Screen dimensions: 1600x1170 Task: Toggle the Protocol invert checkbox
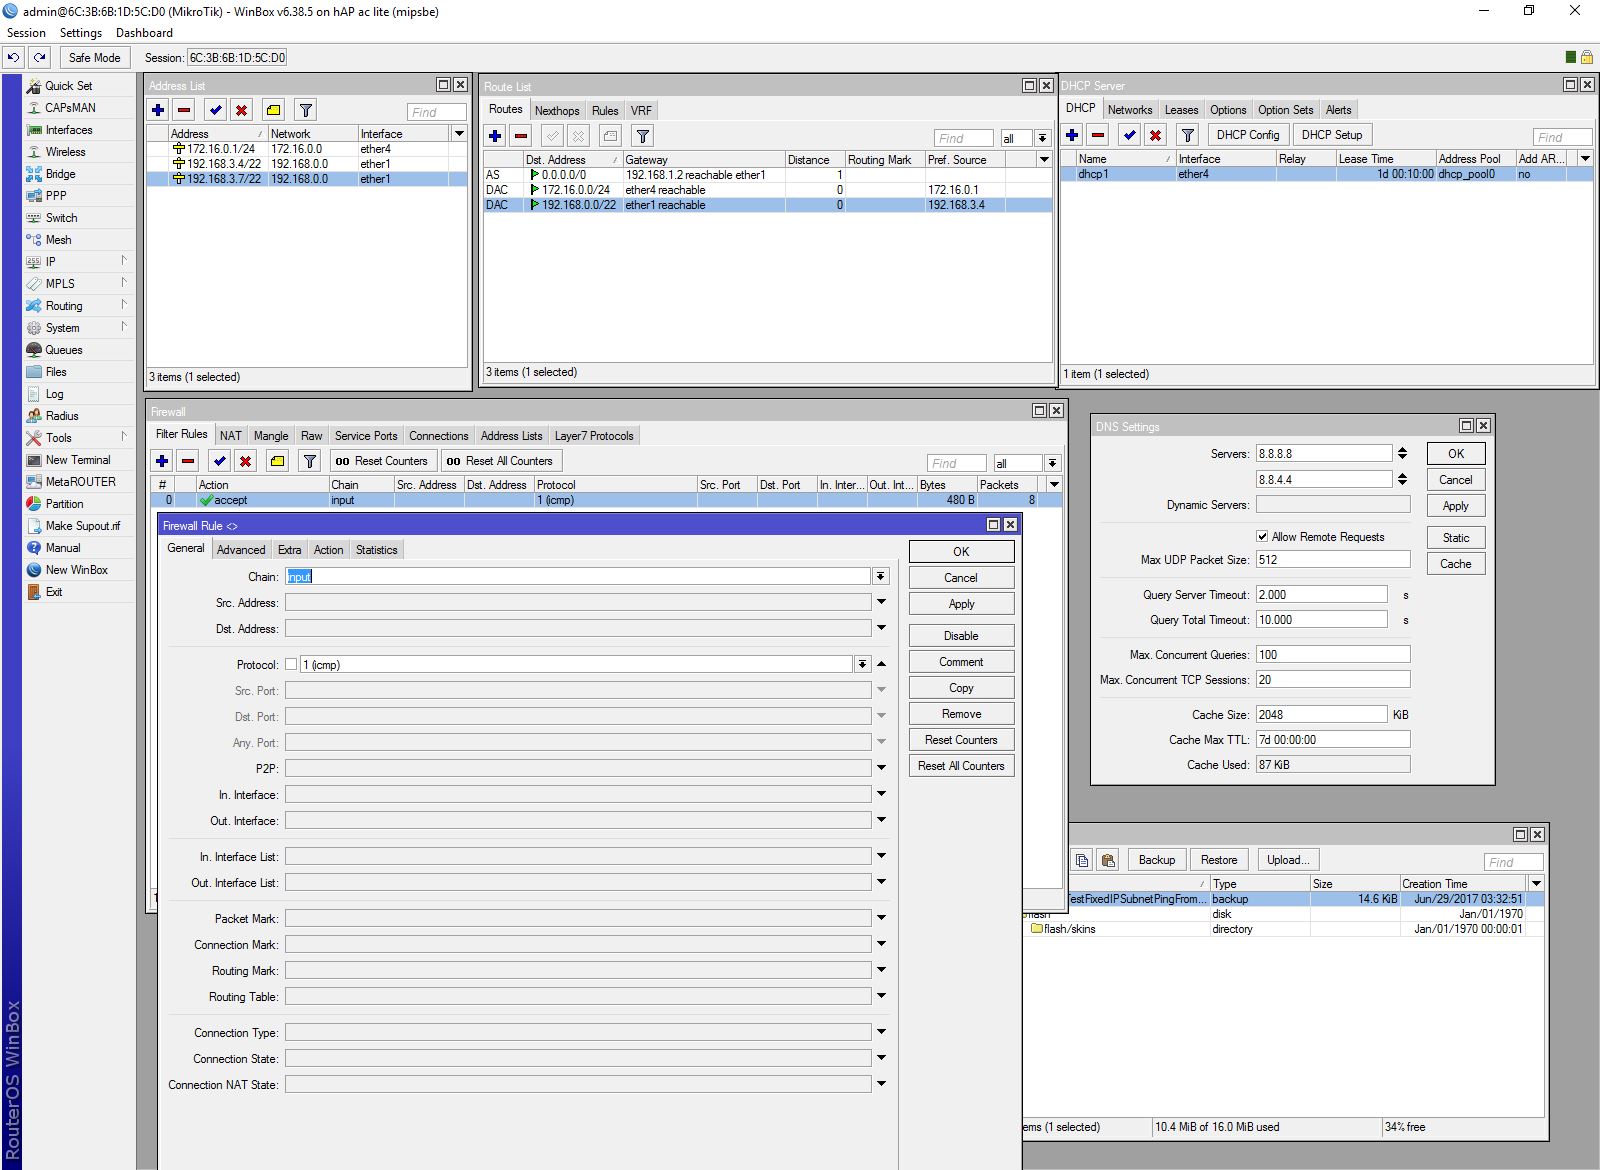tap(291, 664)
